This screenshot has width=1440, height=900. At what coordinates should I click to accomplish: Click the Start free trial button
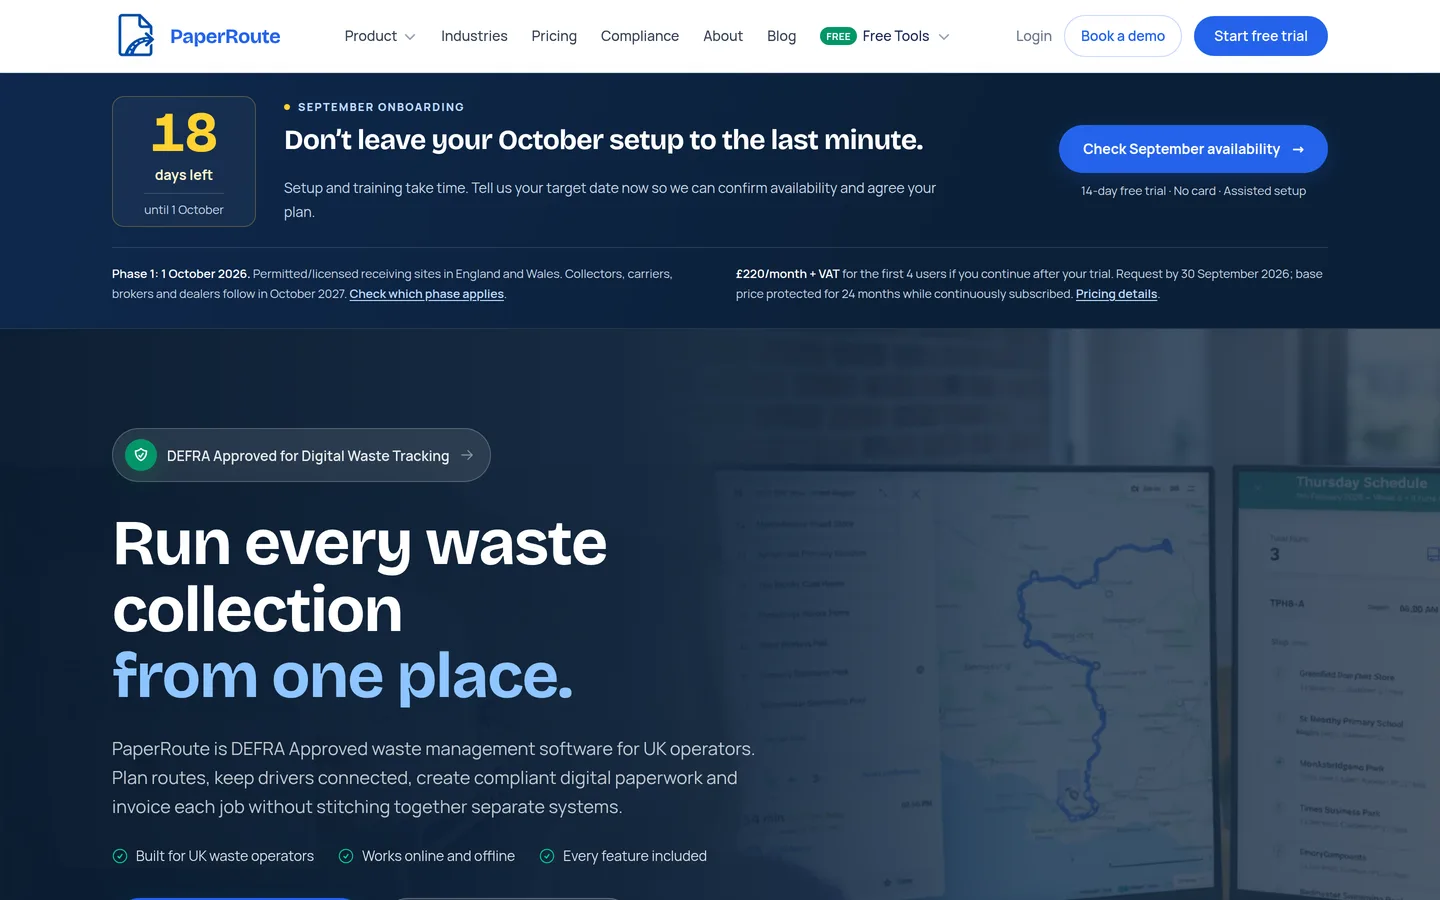[x=1261, y=36]
